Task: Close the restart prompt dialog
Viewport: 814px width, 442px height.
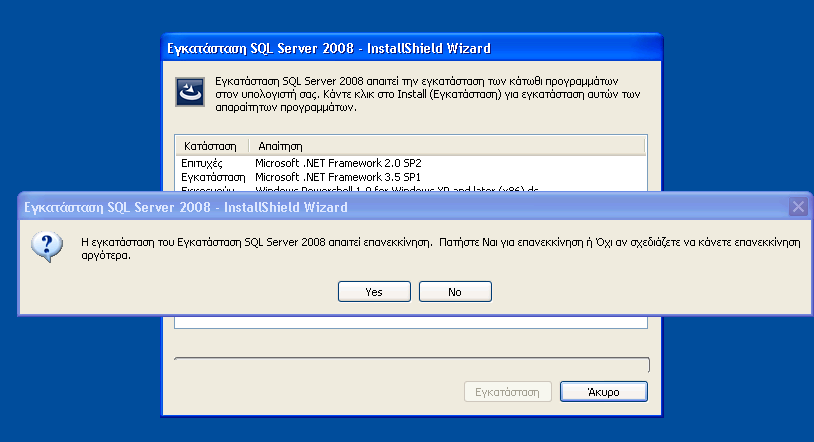Action: (x=798, y=207)
